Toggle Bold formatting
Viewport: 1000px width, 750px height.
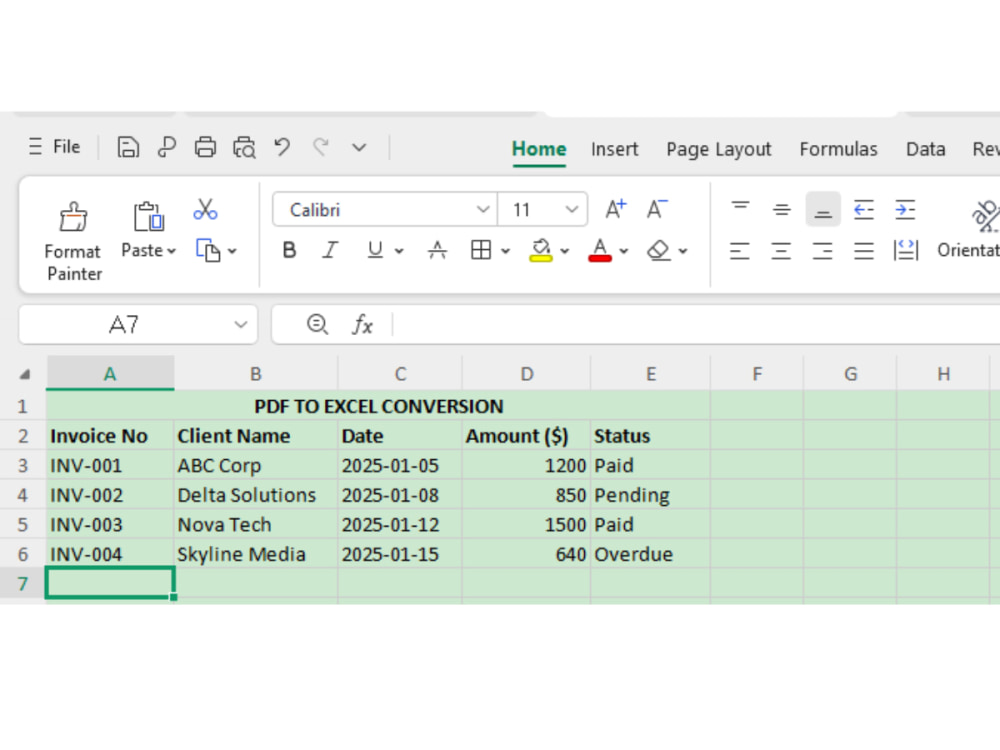click(289, 250)
